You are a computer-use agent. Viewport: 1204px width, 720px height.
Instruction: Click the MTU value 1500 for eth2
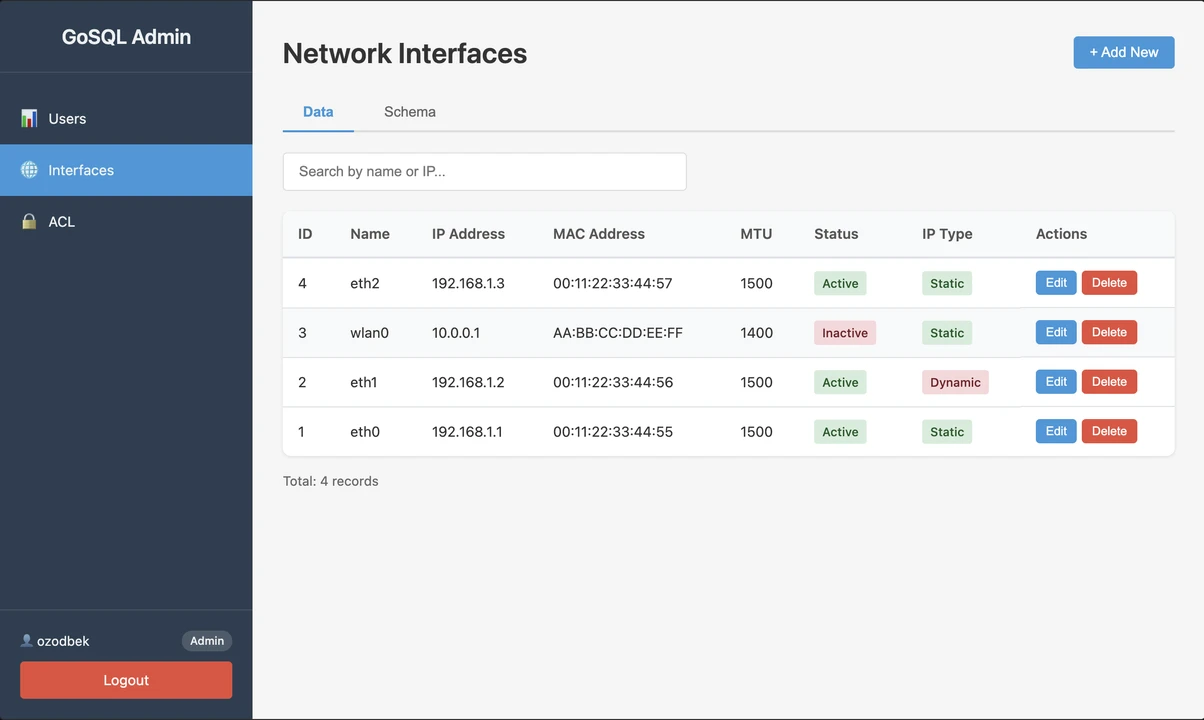[756, 283]
